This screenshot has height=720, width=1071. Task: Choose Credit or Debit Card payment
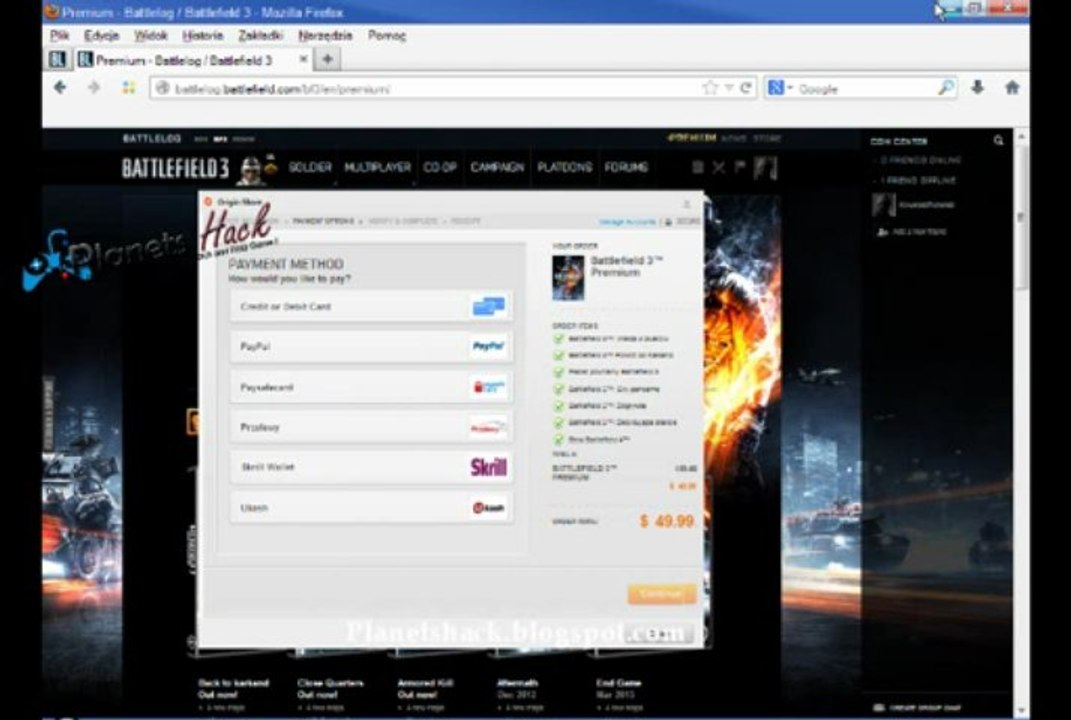pos(372,307)
